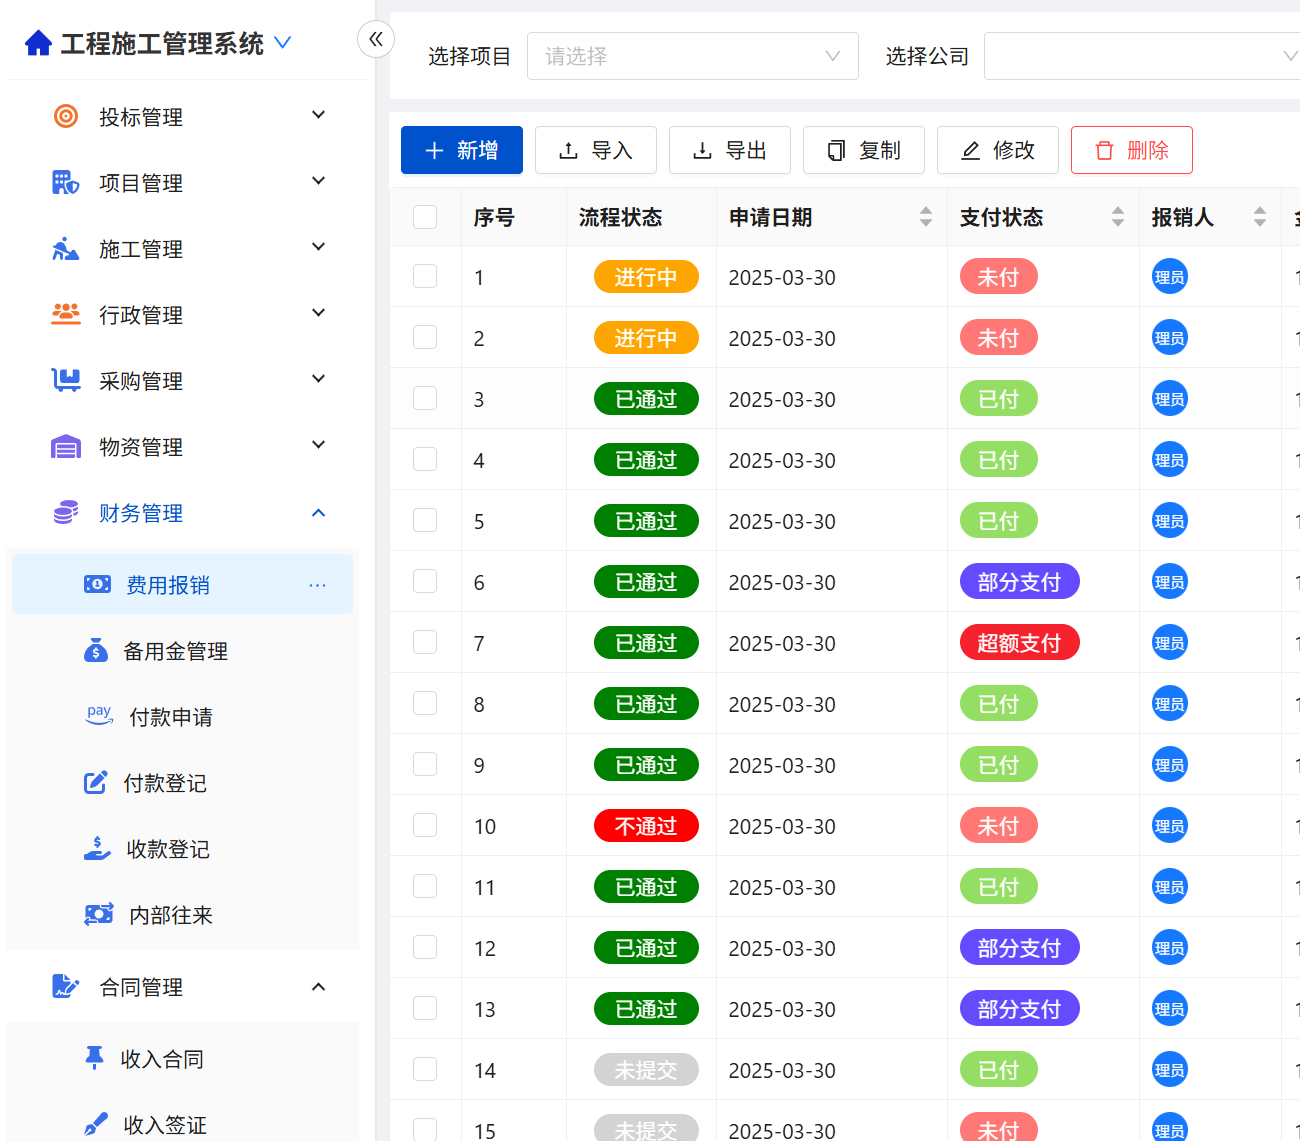Image resolution: width=1300 pixels, height=1141 pixels.
Task: Click the 付款登记 edit icon
Action: pyautogui.click(x=95, y=783)
